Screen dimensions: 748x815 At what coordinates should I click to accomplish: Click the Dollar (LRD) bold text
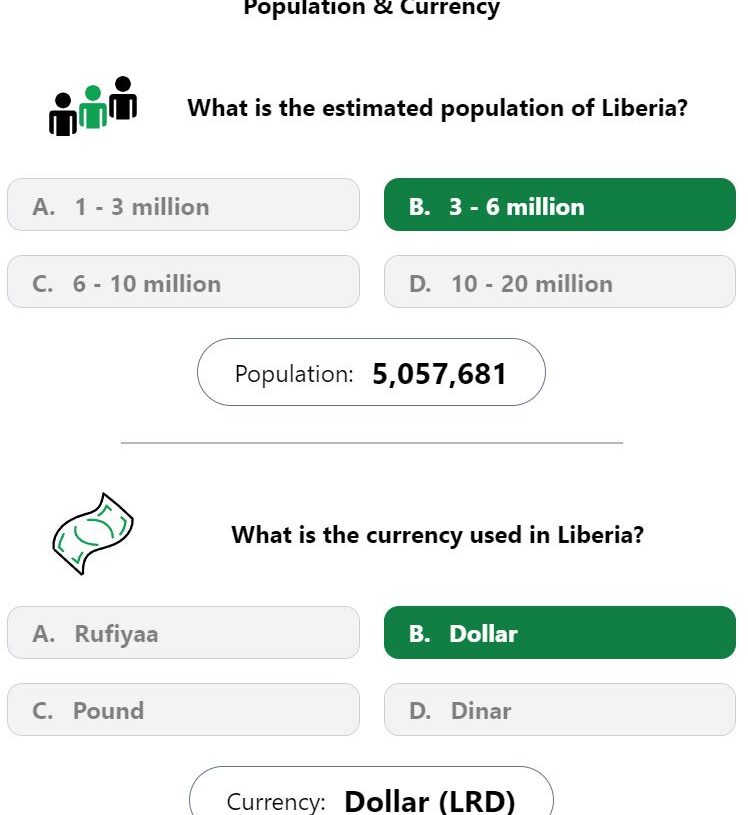(430, 801)
